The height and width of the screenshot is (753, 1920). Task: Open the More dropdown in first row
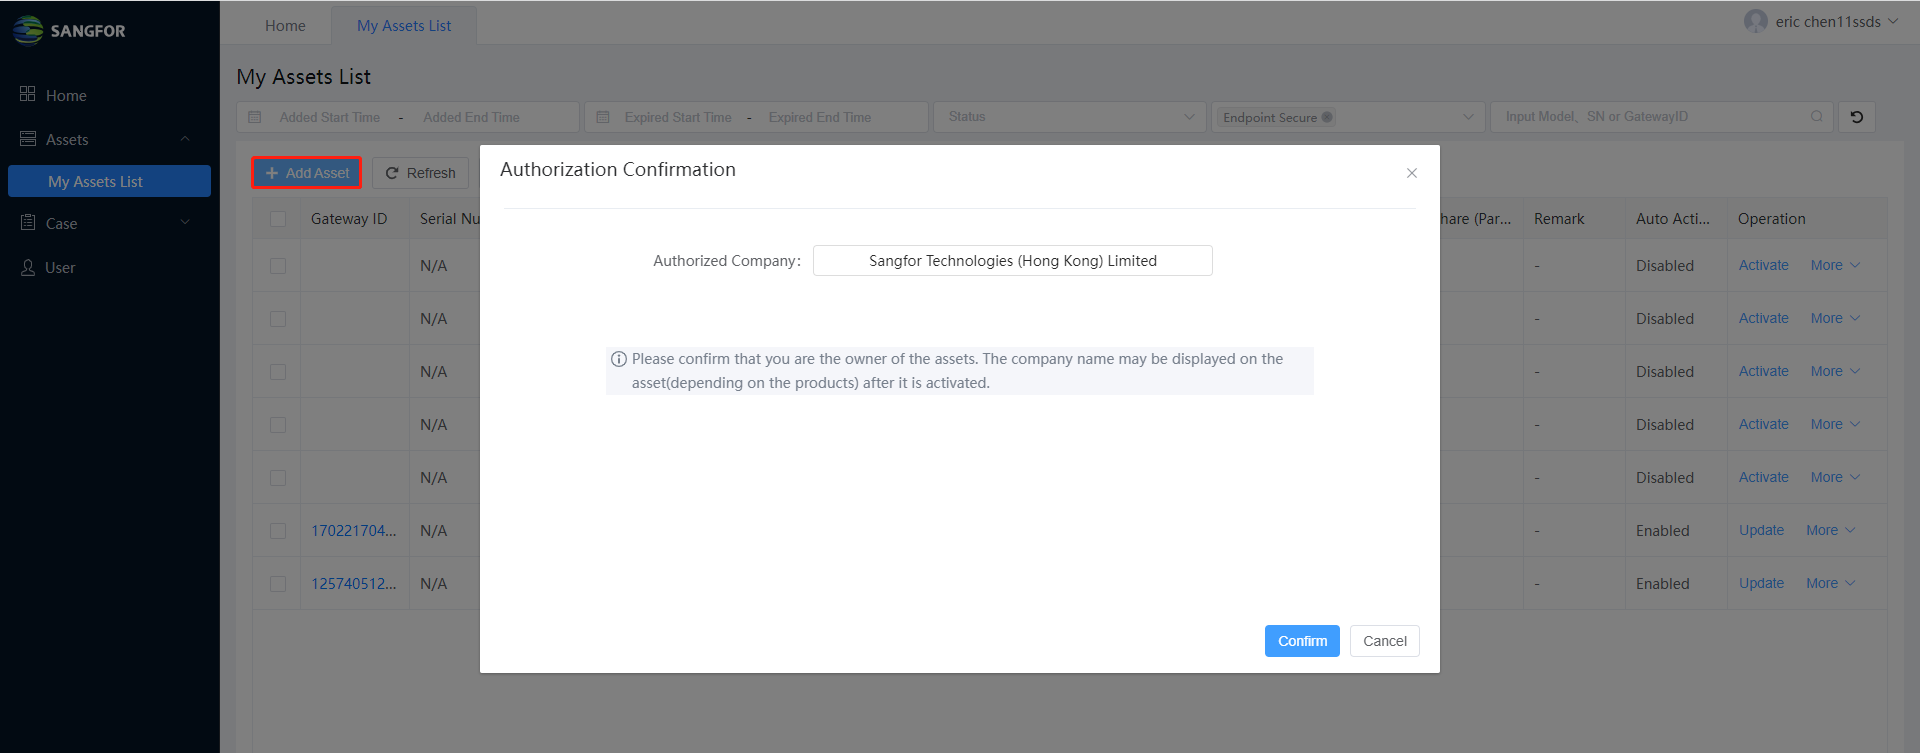pos(1834,265)
